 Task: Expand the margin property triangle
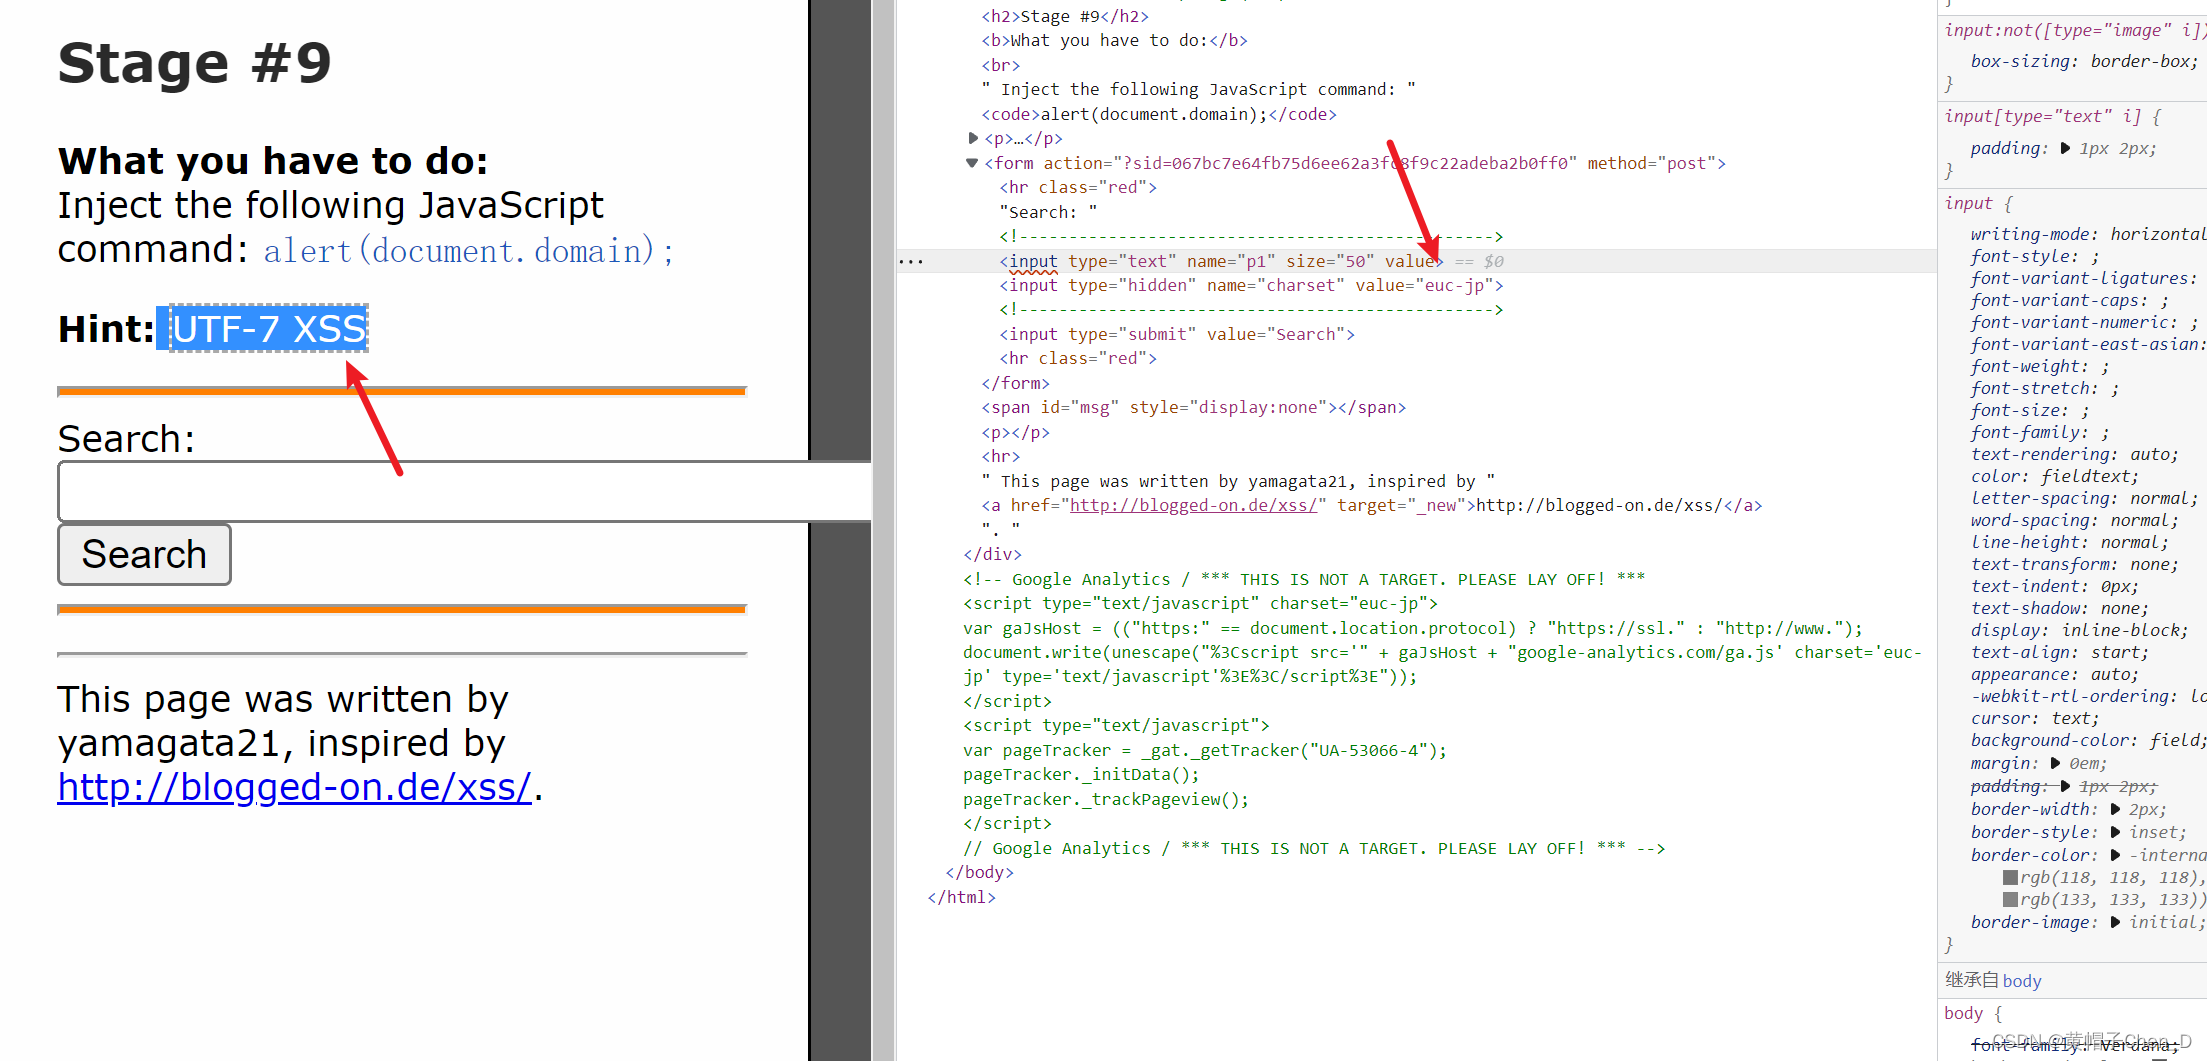pyautogui.click(x=2055, y=764)
